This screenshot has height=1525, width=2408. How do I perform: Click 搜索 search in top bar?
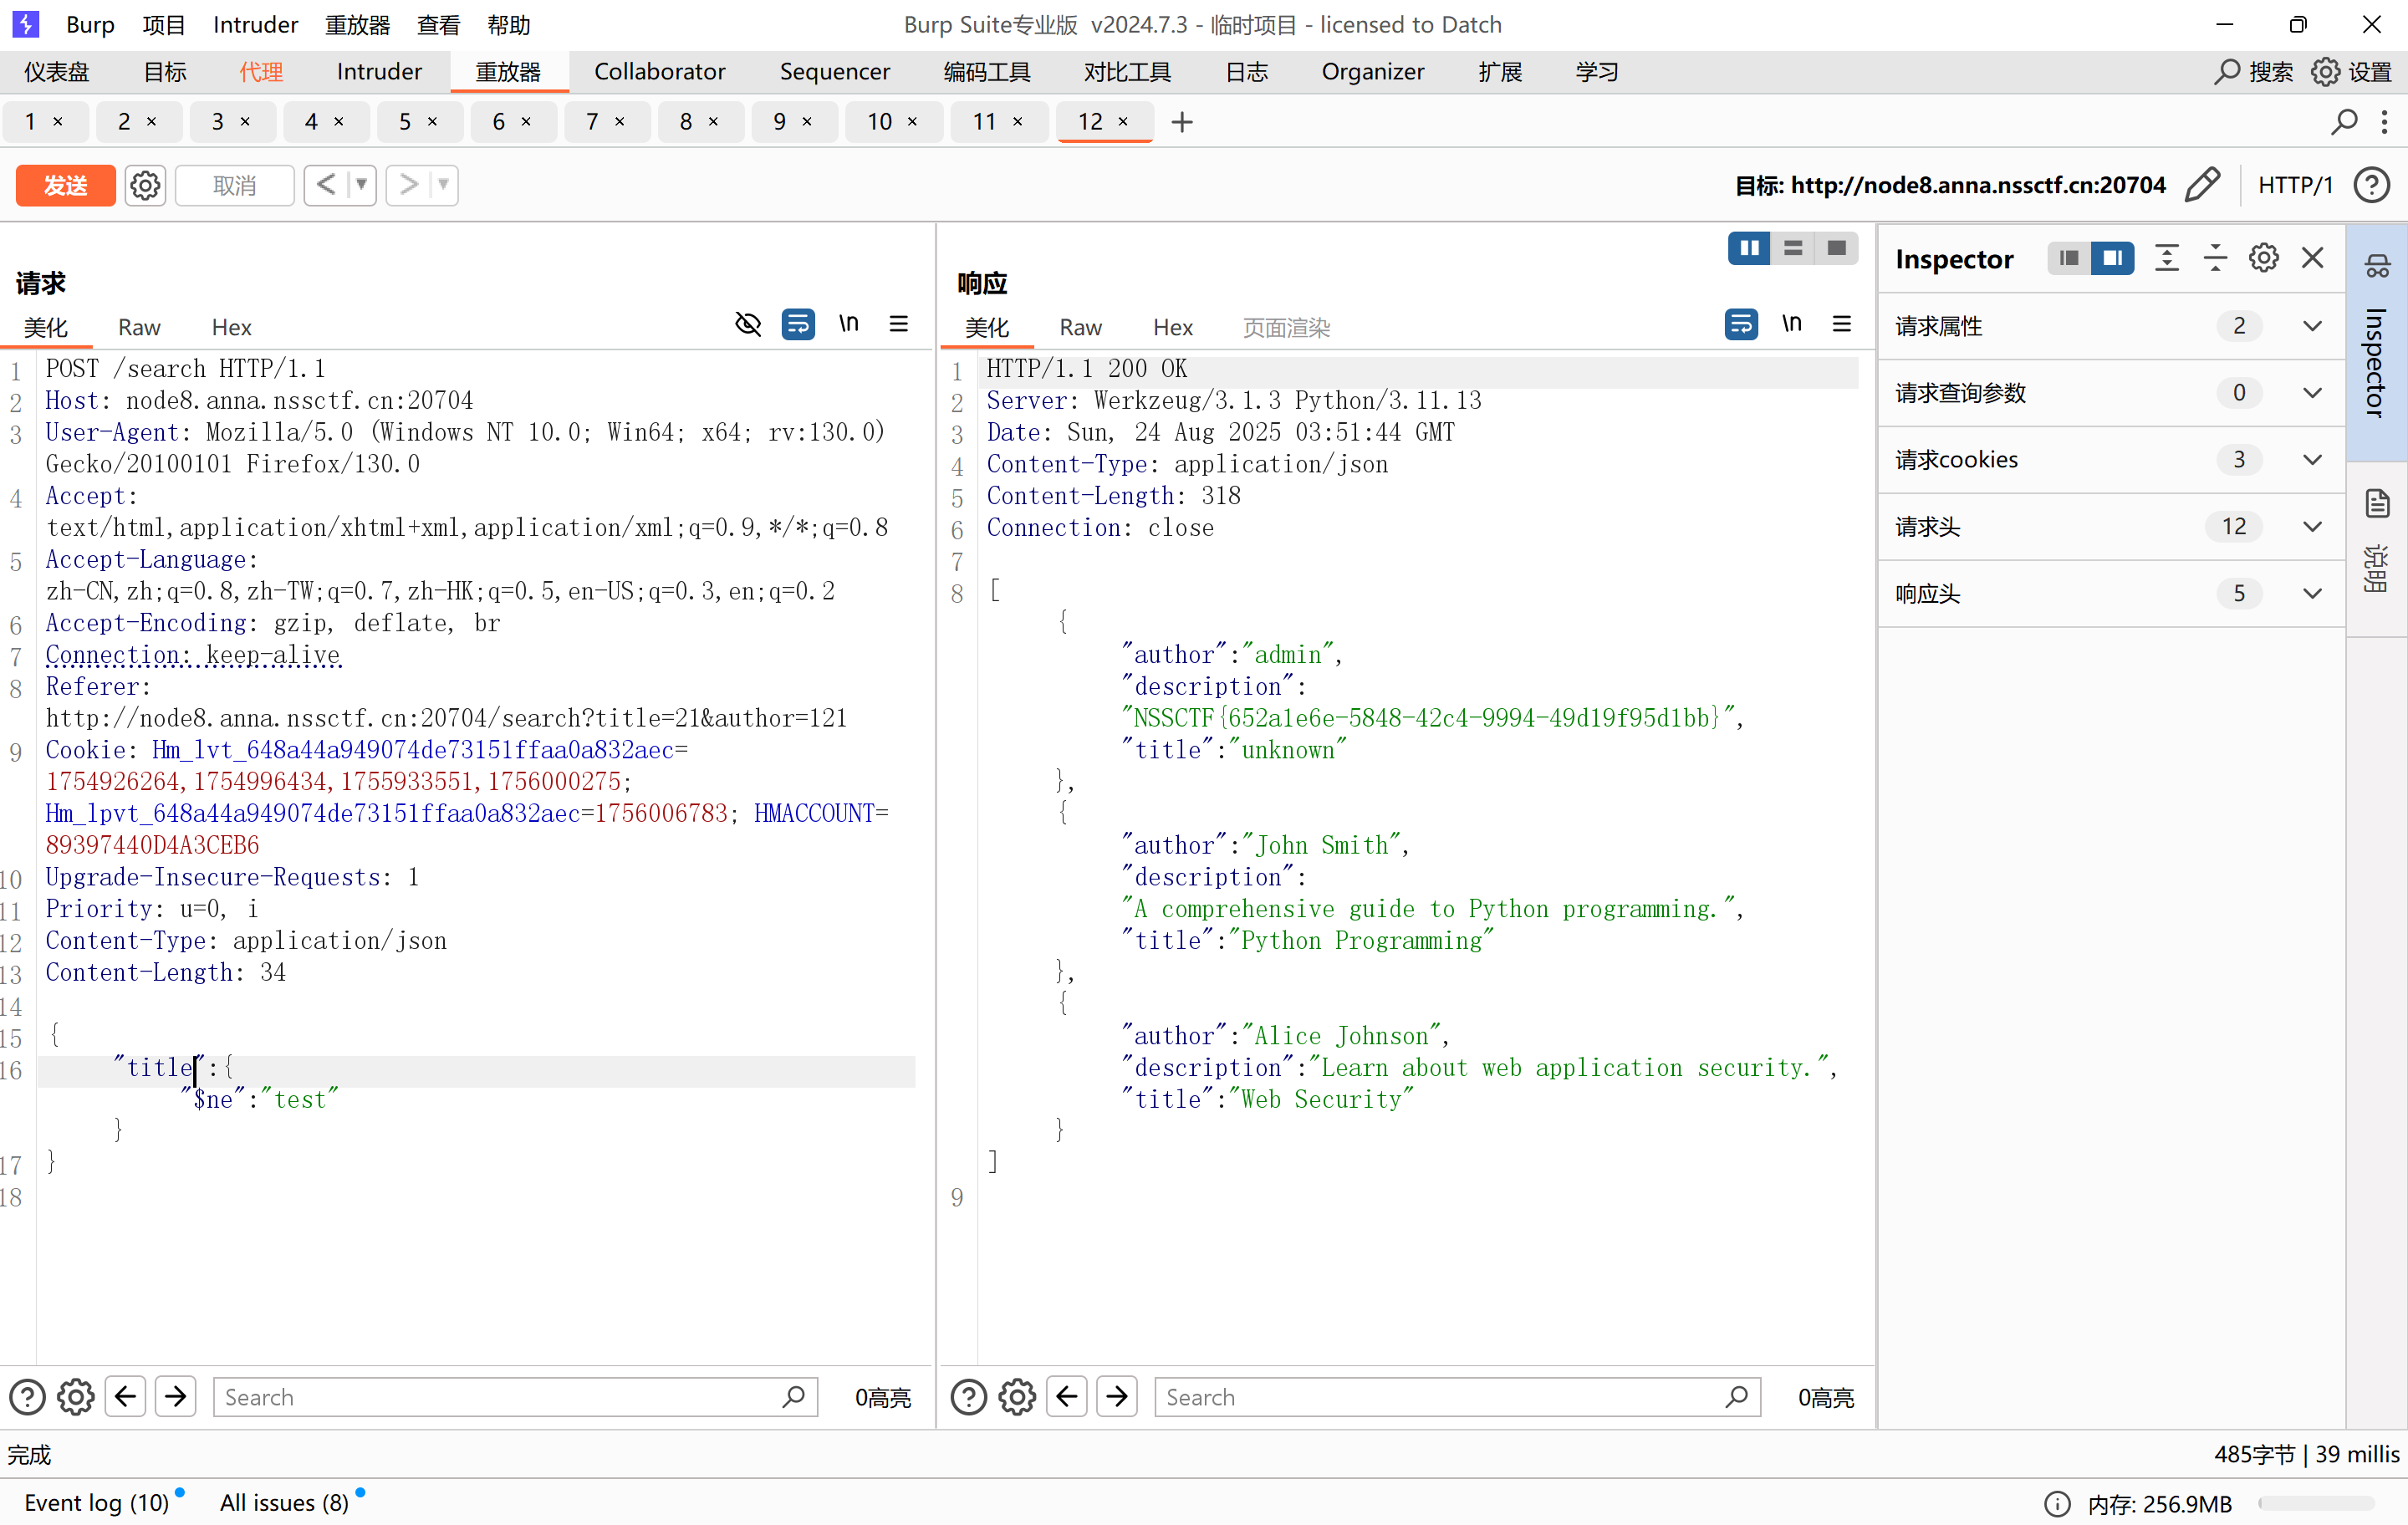(x=2255, y=72)
